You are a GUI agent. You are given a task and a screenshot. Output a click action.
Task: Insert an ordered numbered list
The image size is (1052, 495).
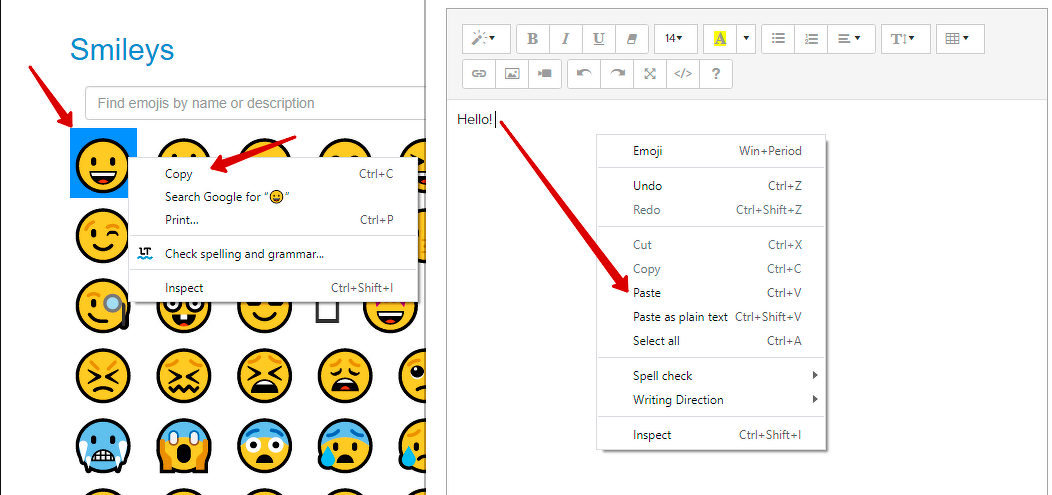point(811,39)
